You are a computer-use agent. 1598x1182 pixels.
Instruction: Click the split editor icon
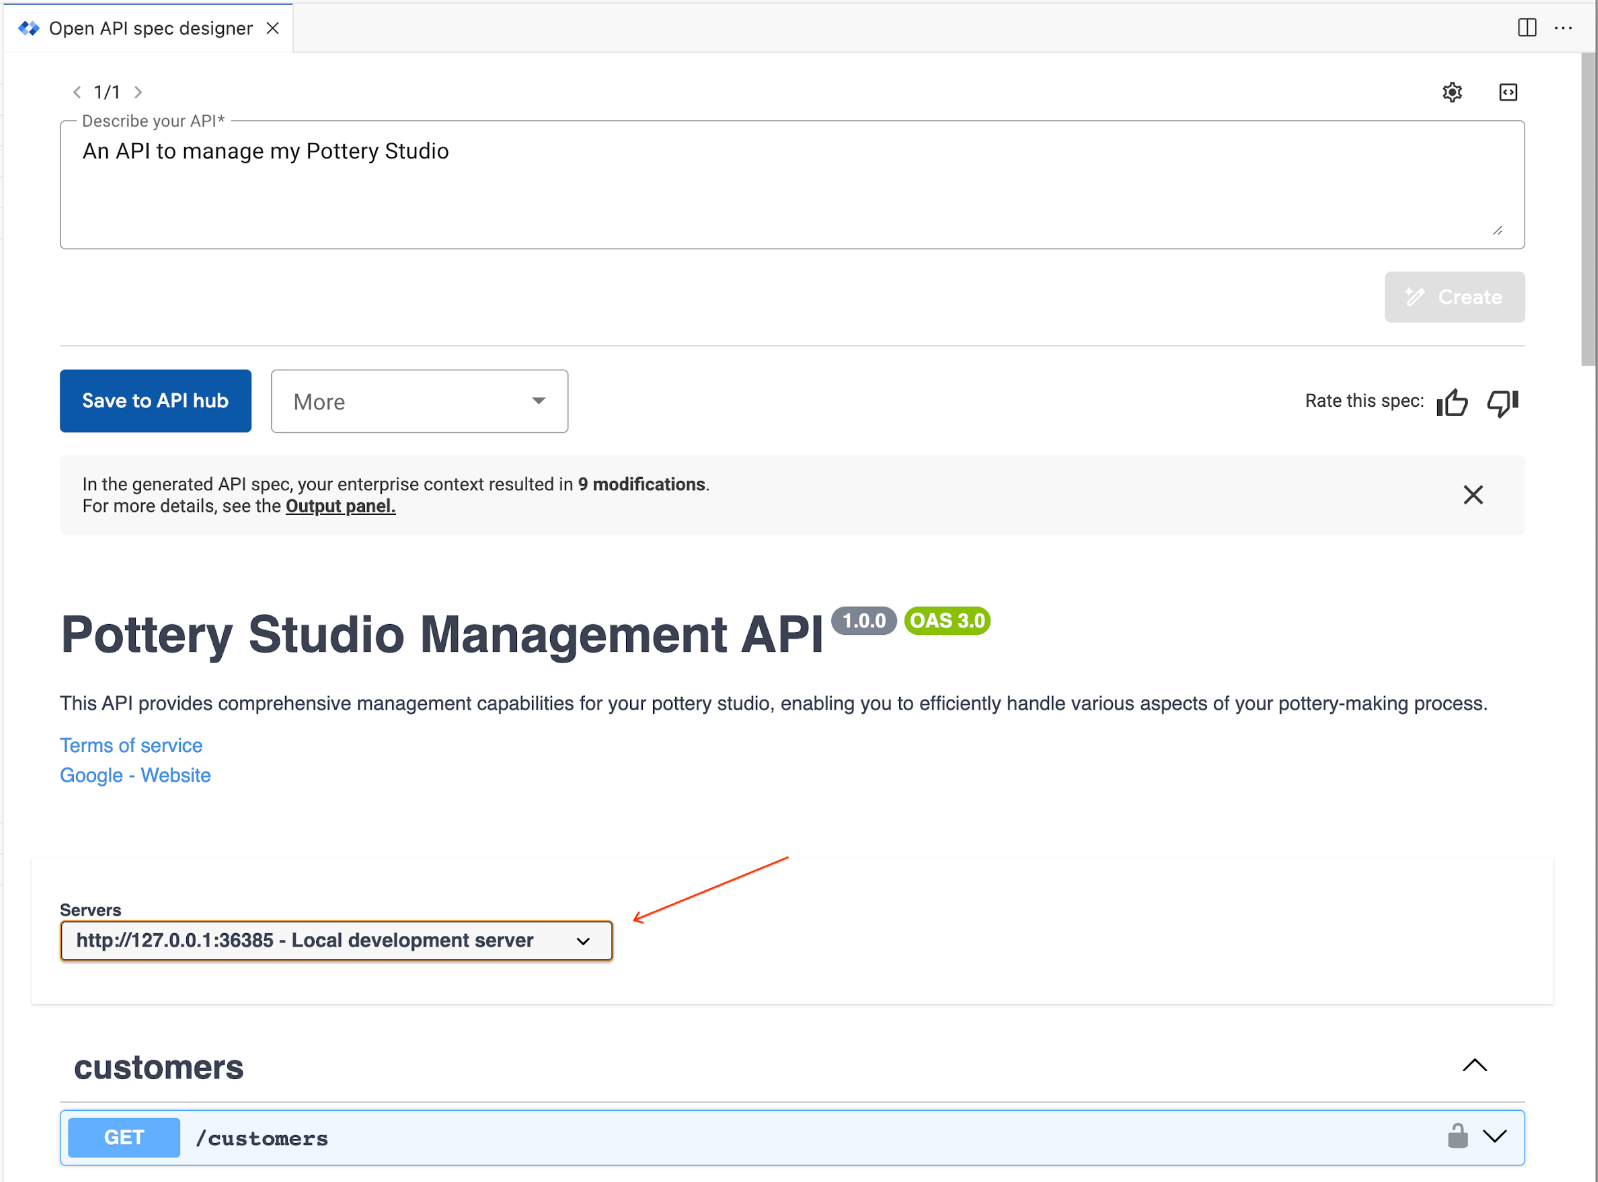[1527, 28]
